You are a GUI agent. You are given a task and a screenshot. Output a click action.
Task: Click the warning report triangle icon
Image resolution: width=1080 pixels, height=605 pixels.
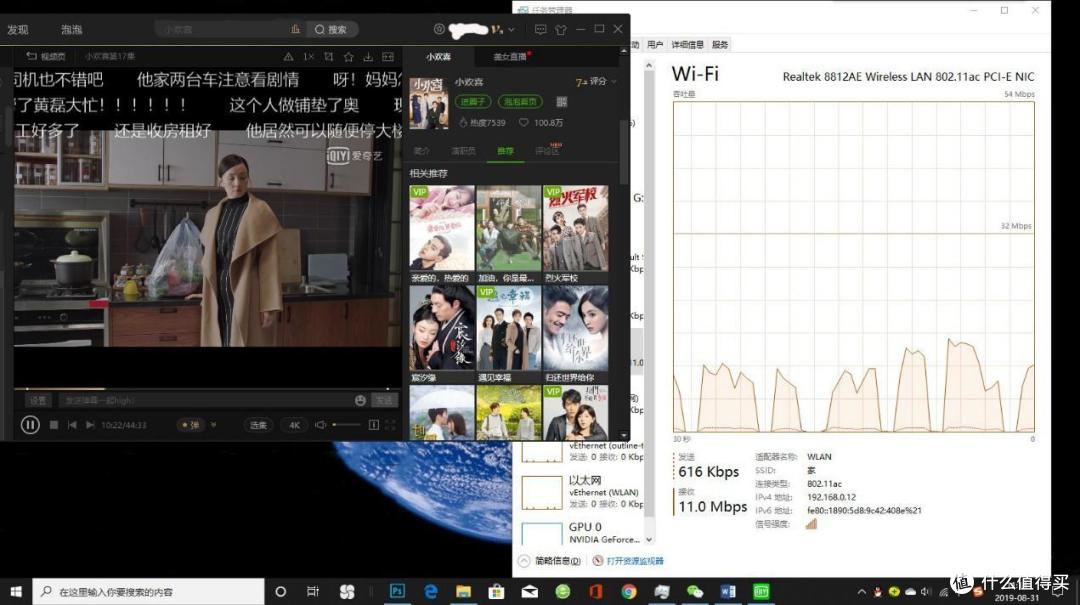click(289, 57)
